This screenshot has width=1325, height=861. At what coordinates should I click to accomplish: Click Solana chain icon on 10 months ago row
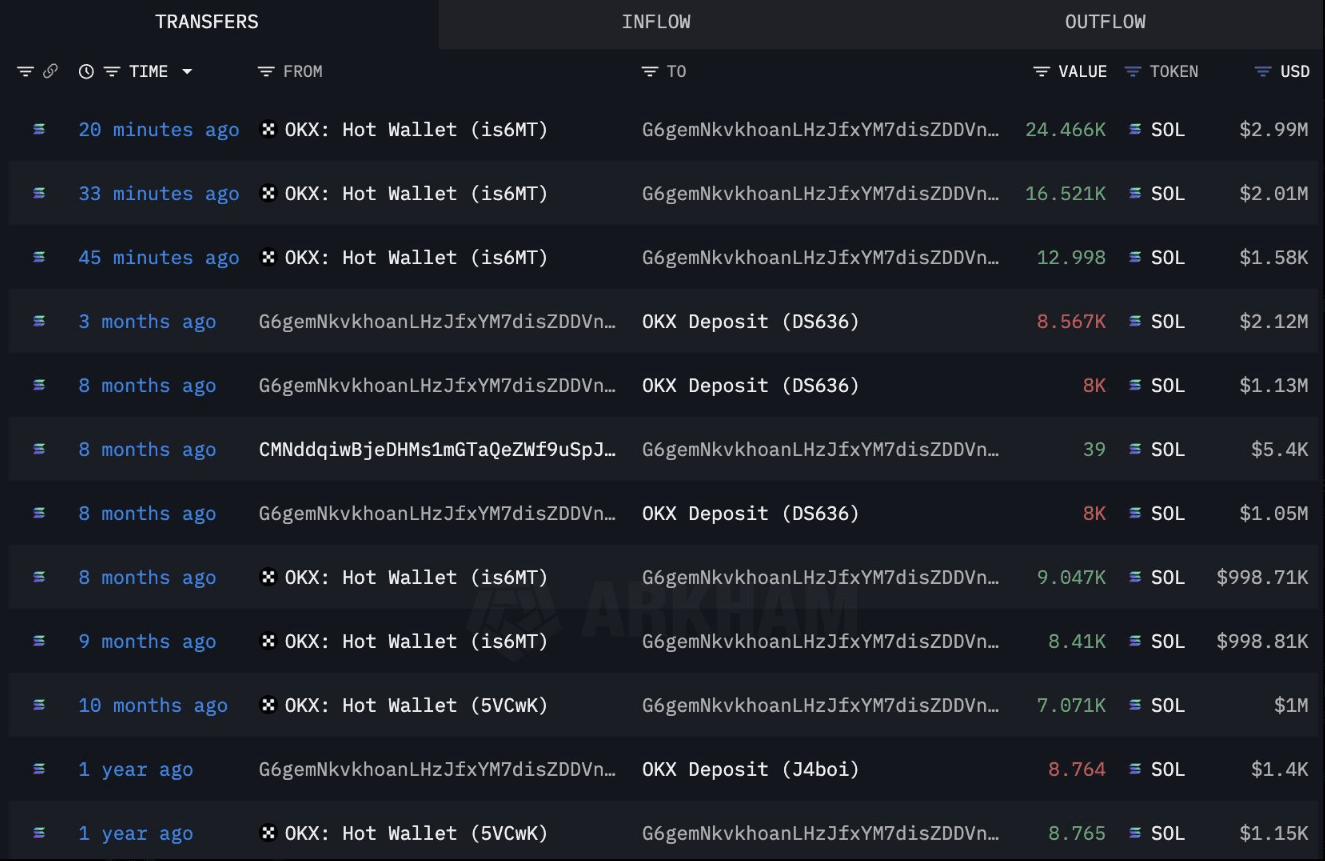pyautogui.click(x=39, y=705)
